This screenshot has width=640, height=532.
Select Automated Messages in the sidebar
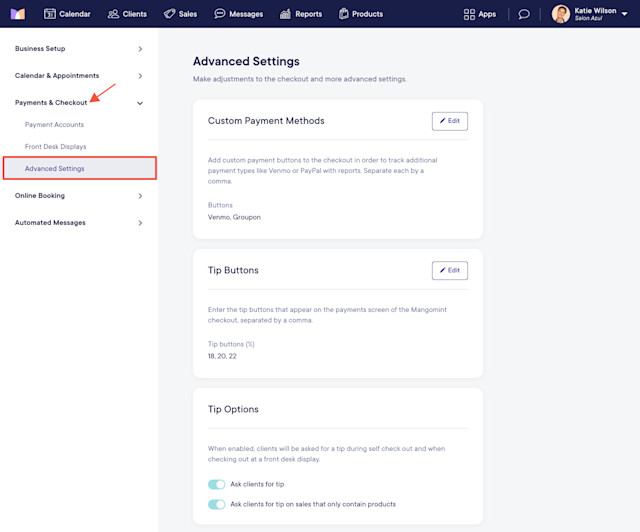coord(50,223)
